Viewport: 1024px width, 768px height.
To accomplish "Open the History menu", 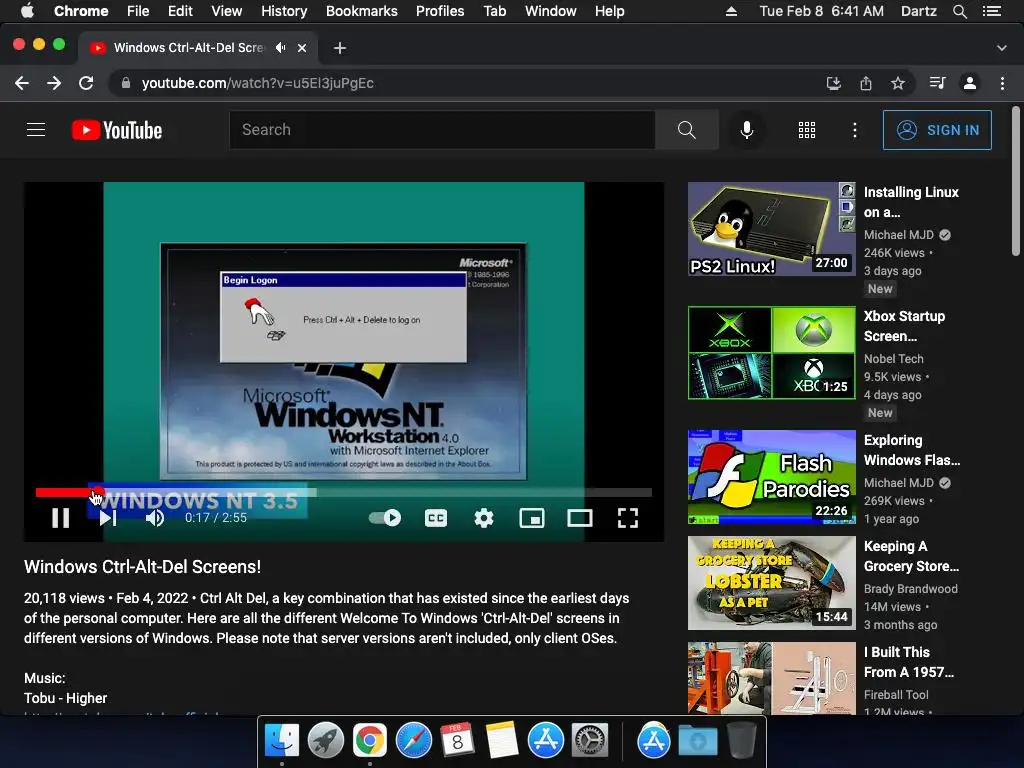I will [284, 11].
